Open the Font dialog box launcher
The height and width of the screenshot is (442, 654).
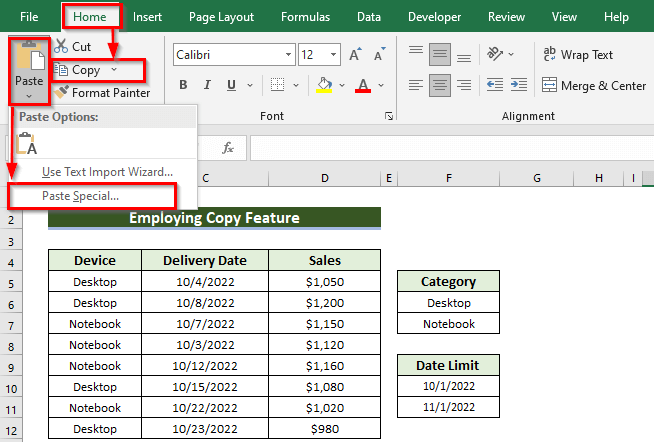pos(388,117)
